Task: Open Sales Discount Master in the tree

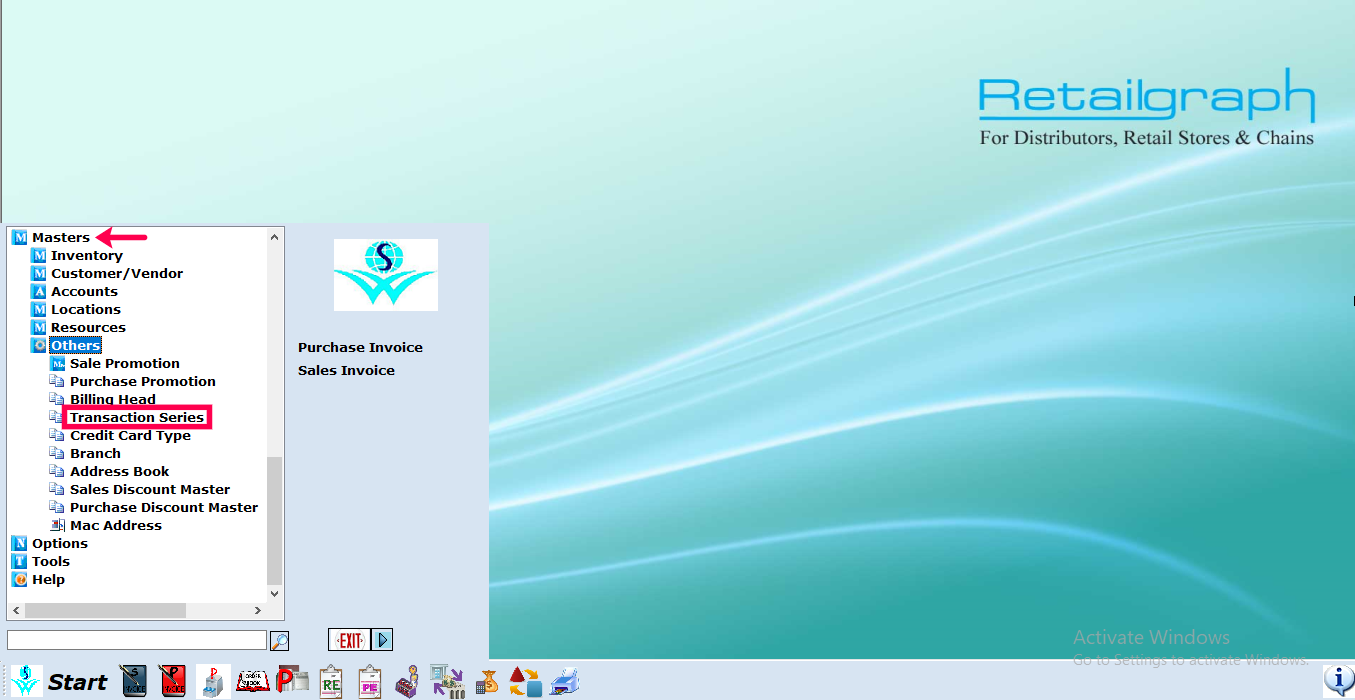Action: click(150, 490)
